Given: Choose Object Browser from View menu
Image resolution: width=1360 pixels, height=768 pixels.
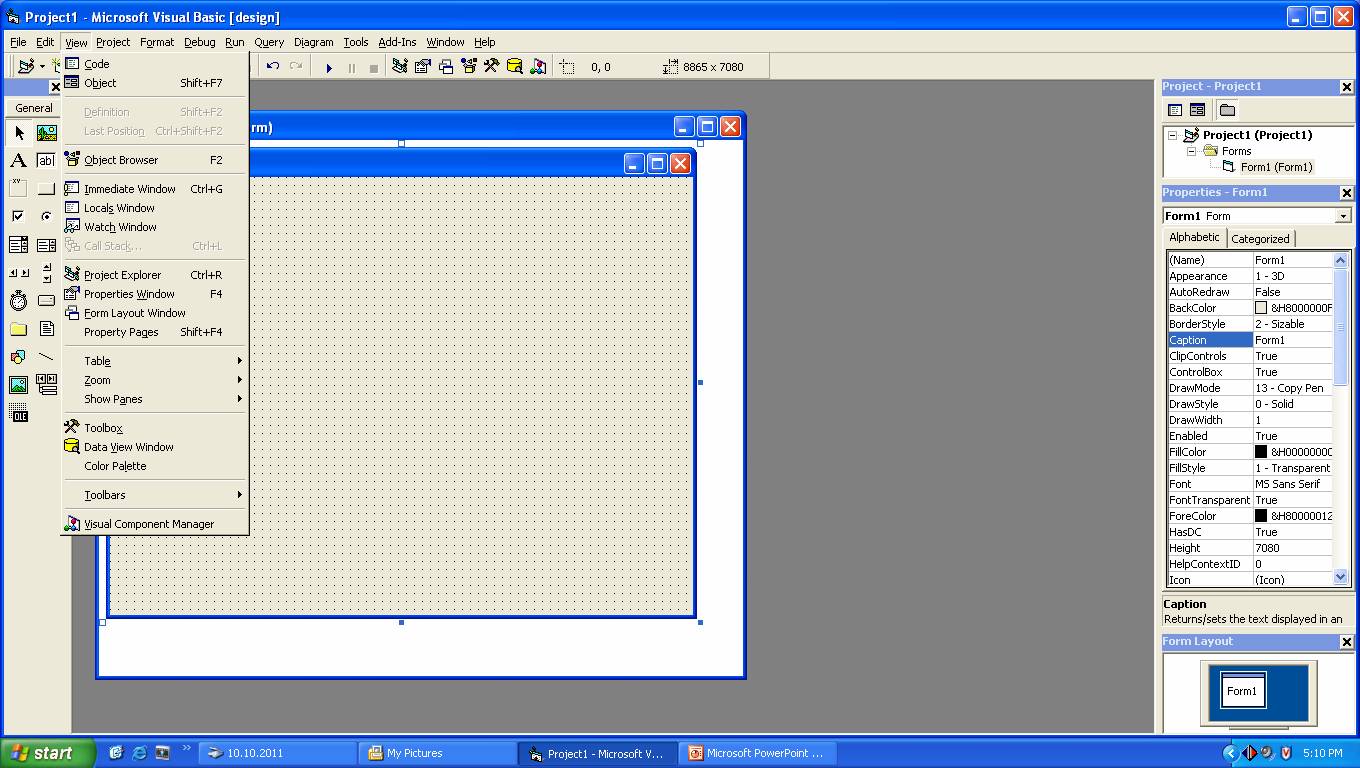Looking at the screenshot, I should coord(155,160).
